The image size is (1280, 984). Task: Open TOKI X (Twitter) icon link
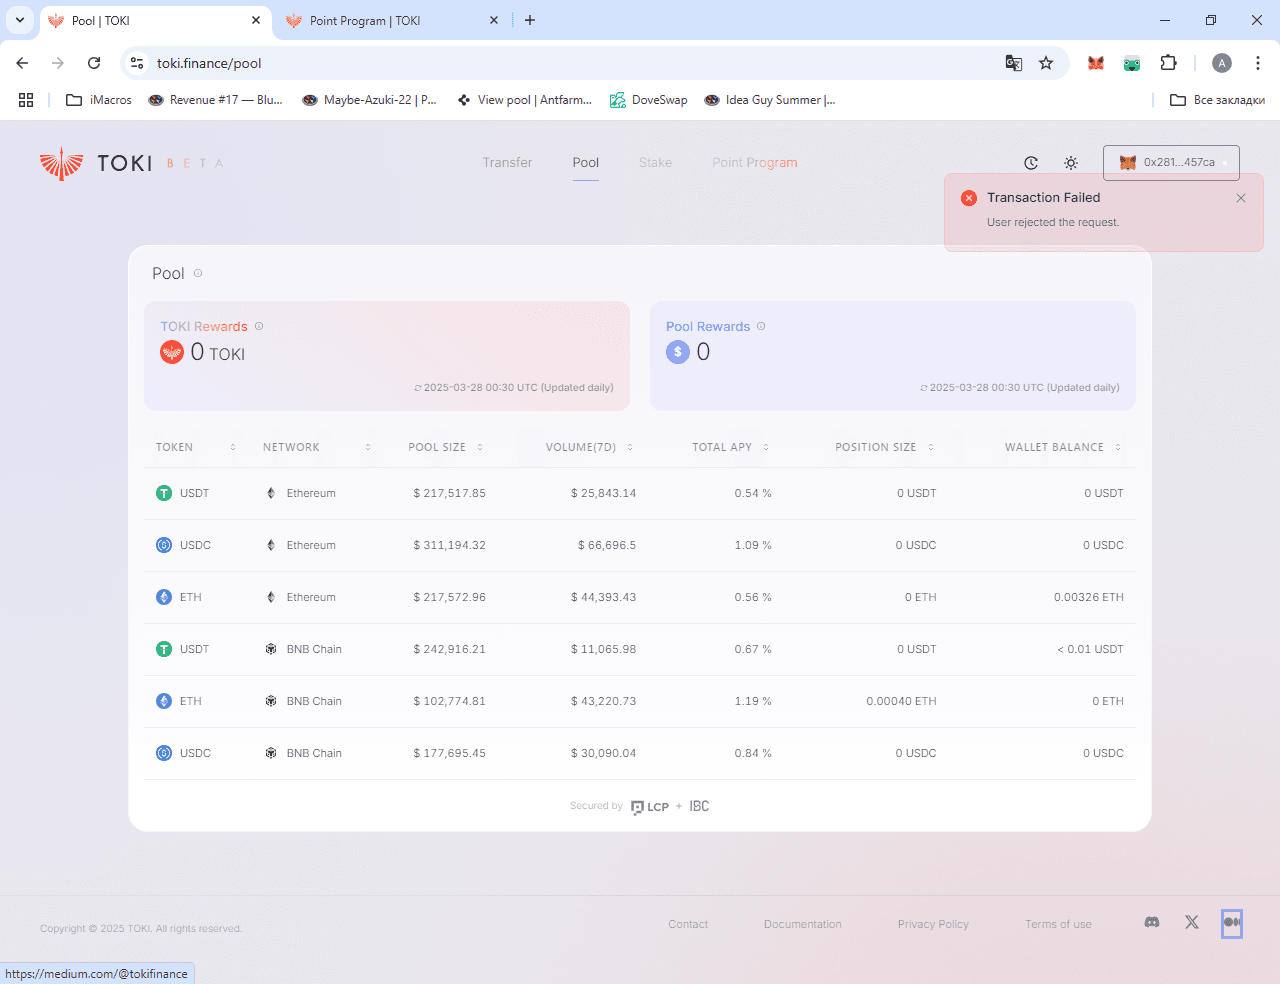[x=1192, y=922]
